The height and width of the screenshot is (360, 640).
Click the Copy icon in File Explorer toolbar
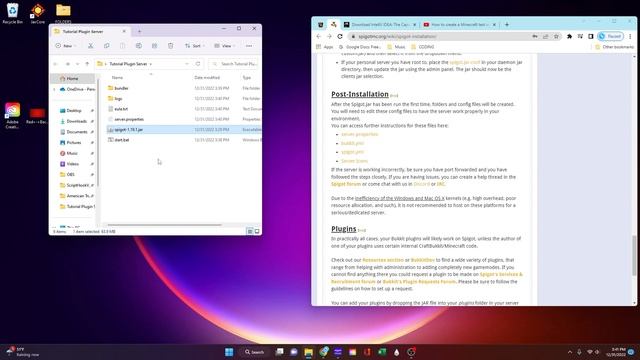[x=107, y=46]
